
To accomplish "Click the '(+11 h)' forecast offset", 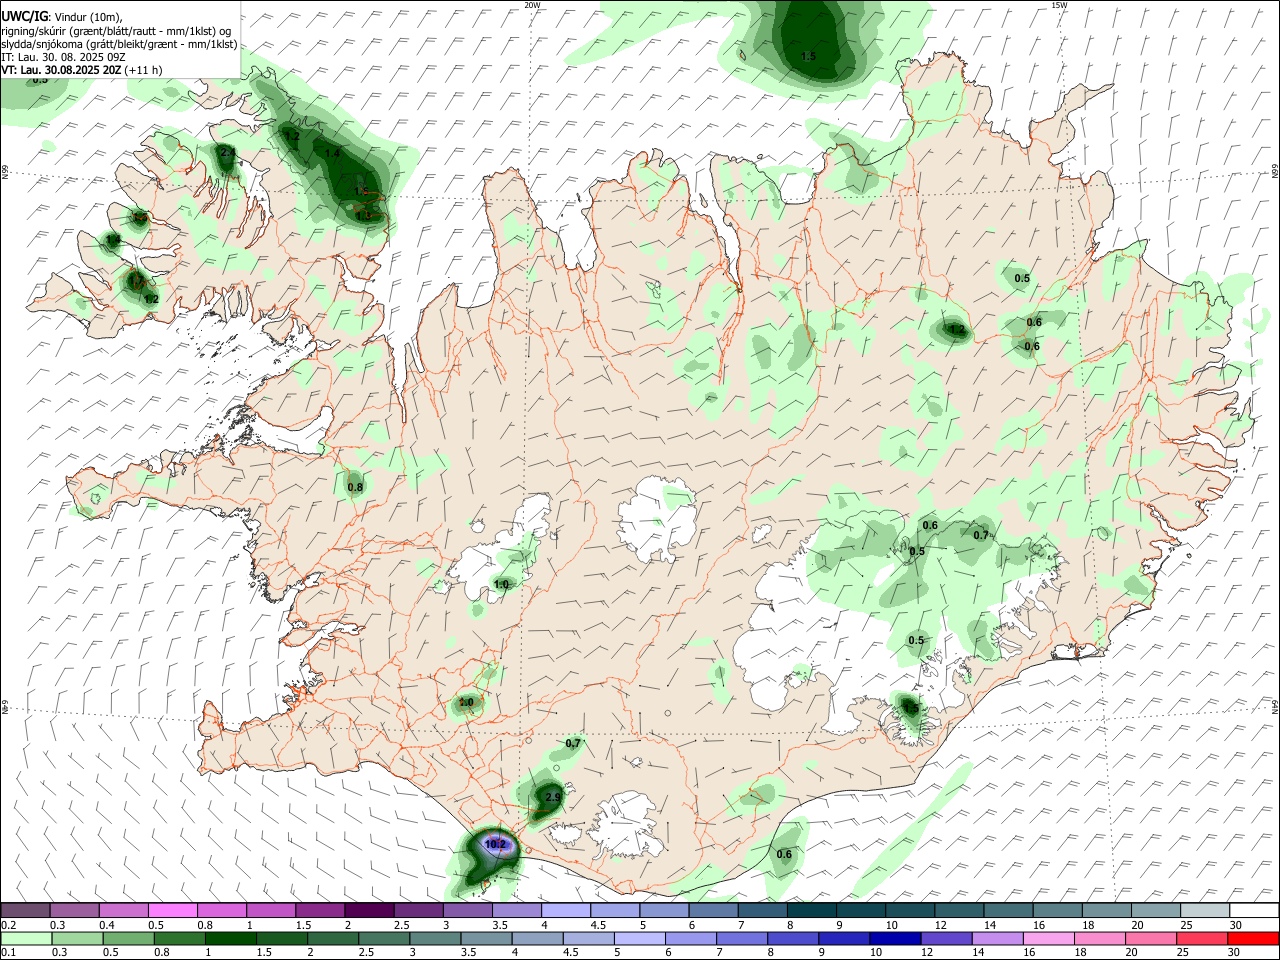I will 143,70.
